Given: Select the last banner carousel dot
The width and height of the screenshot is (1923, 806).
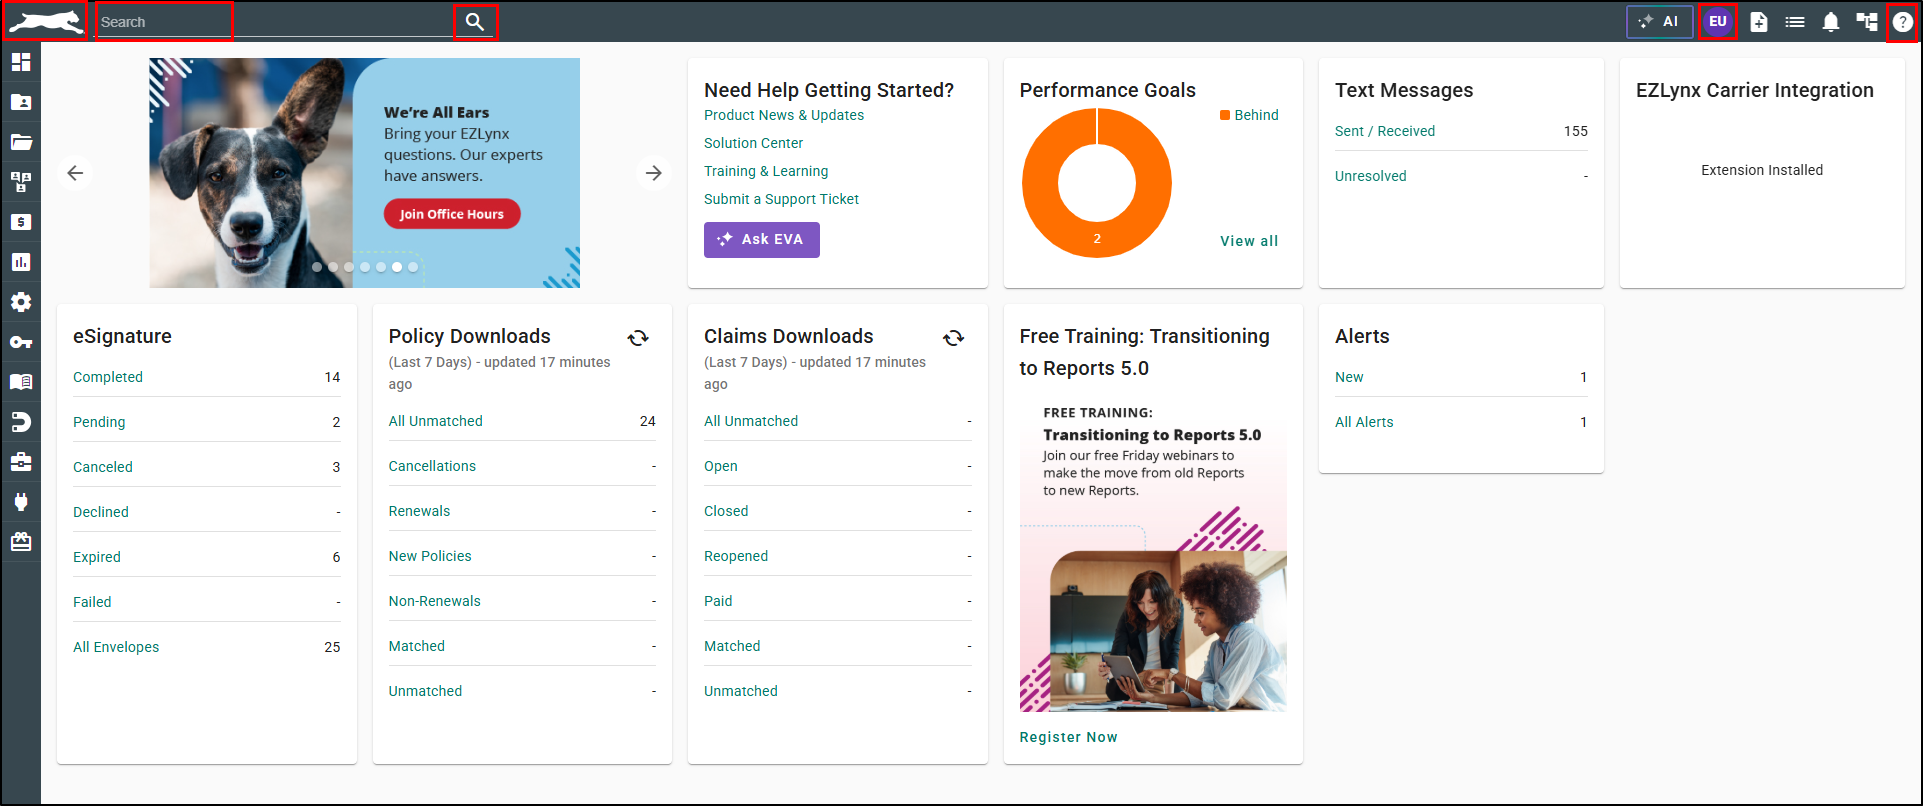Looking at the screenshot, I should click(413, 267).
